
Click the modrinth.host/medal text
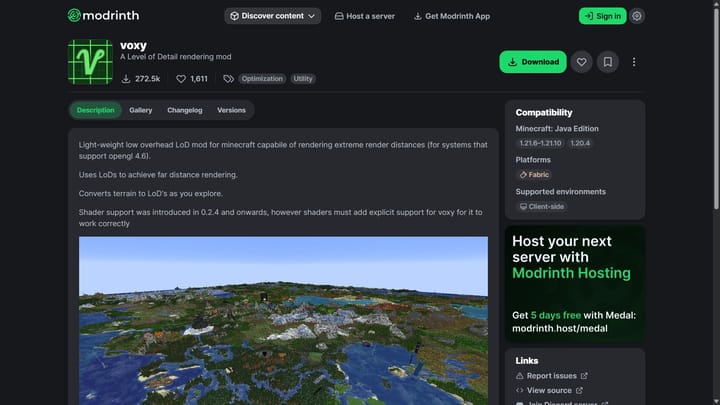click(x=560, y=328)
